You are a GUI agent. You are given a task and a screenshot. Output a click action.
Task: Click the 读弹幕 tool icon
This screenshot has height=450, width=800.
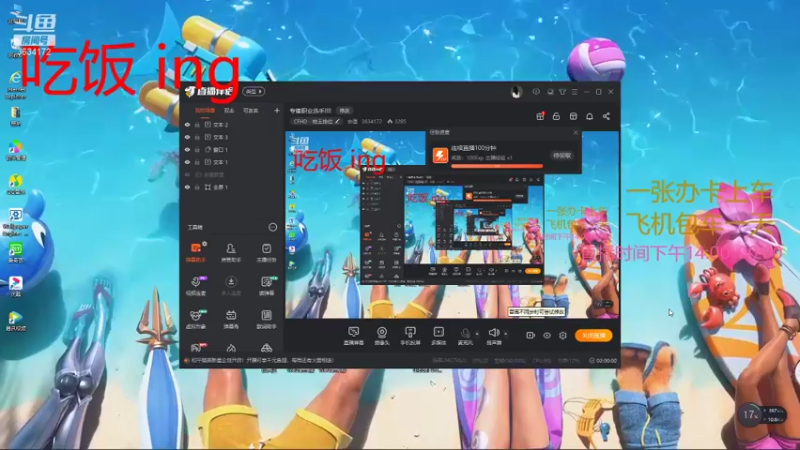point(266,286)
